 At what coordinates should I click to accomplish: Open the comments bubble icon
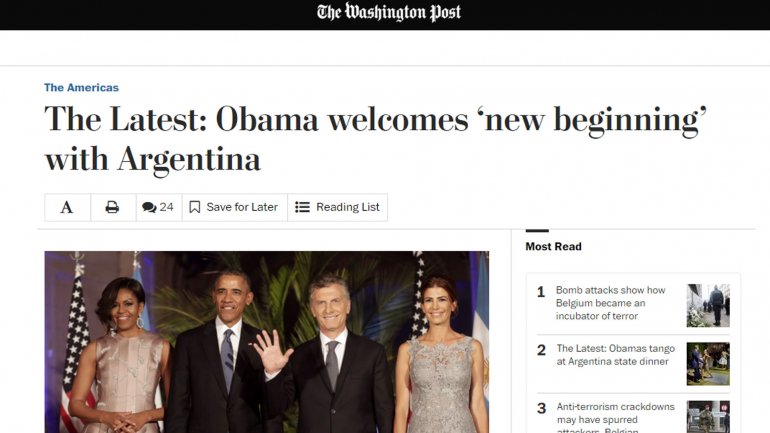tap(149, 207)
